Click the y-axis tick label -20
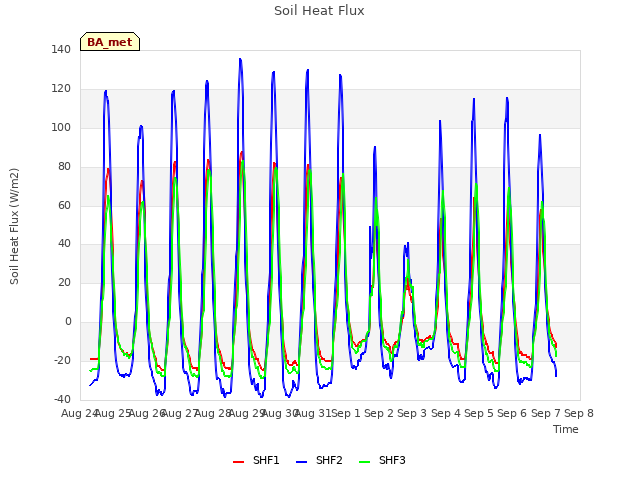Image resolution: width=640 pixels, height=480 pixels. point(62,360)
